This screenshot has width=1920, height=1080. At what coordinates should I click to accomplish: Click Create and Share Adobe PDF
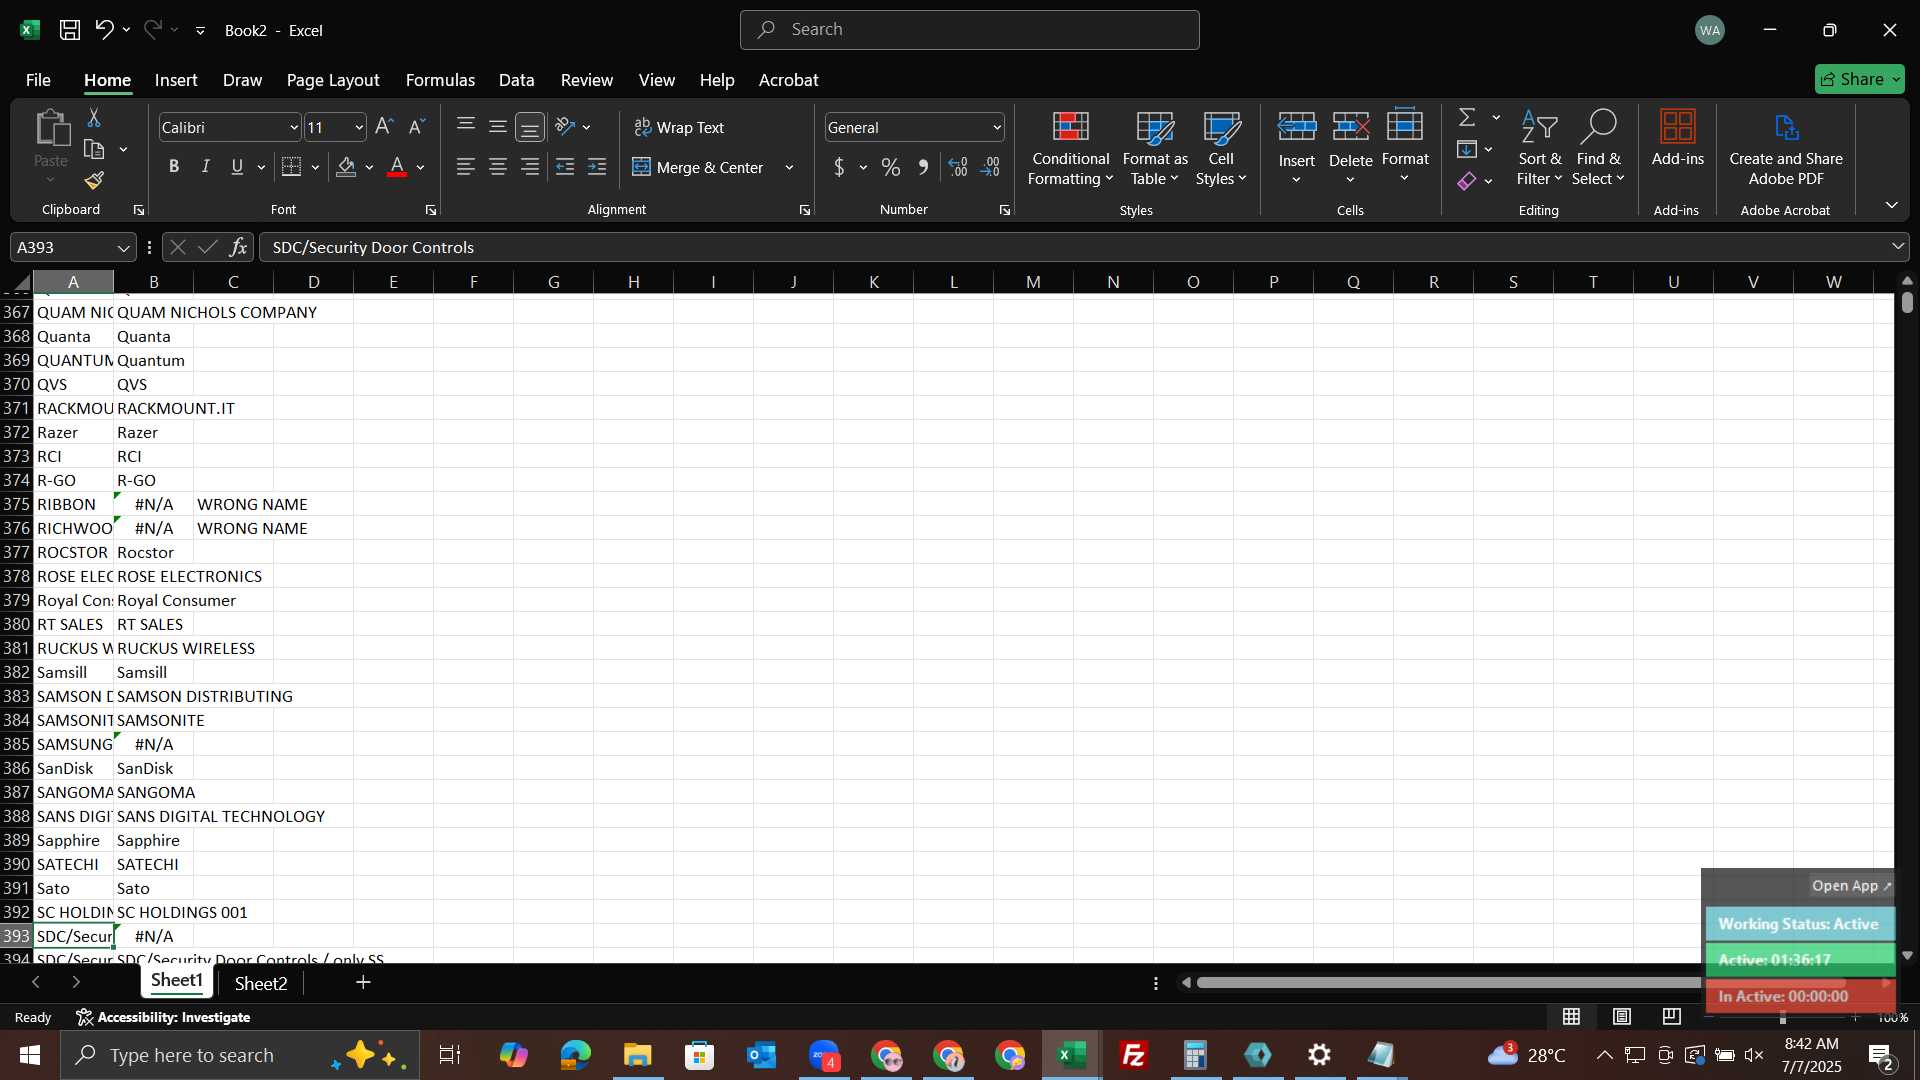click(x=1785, y=148)
